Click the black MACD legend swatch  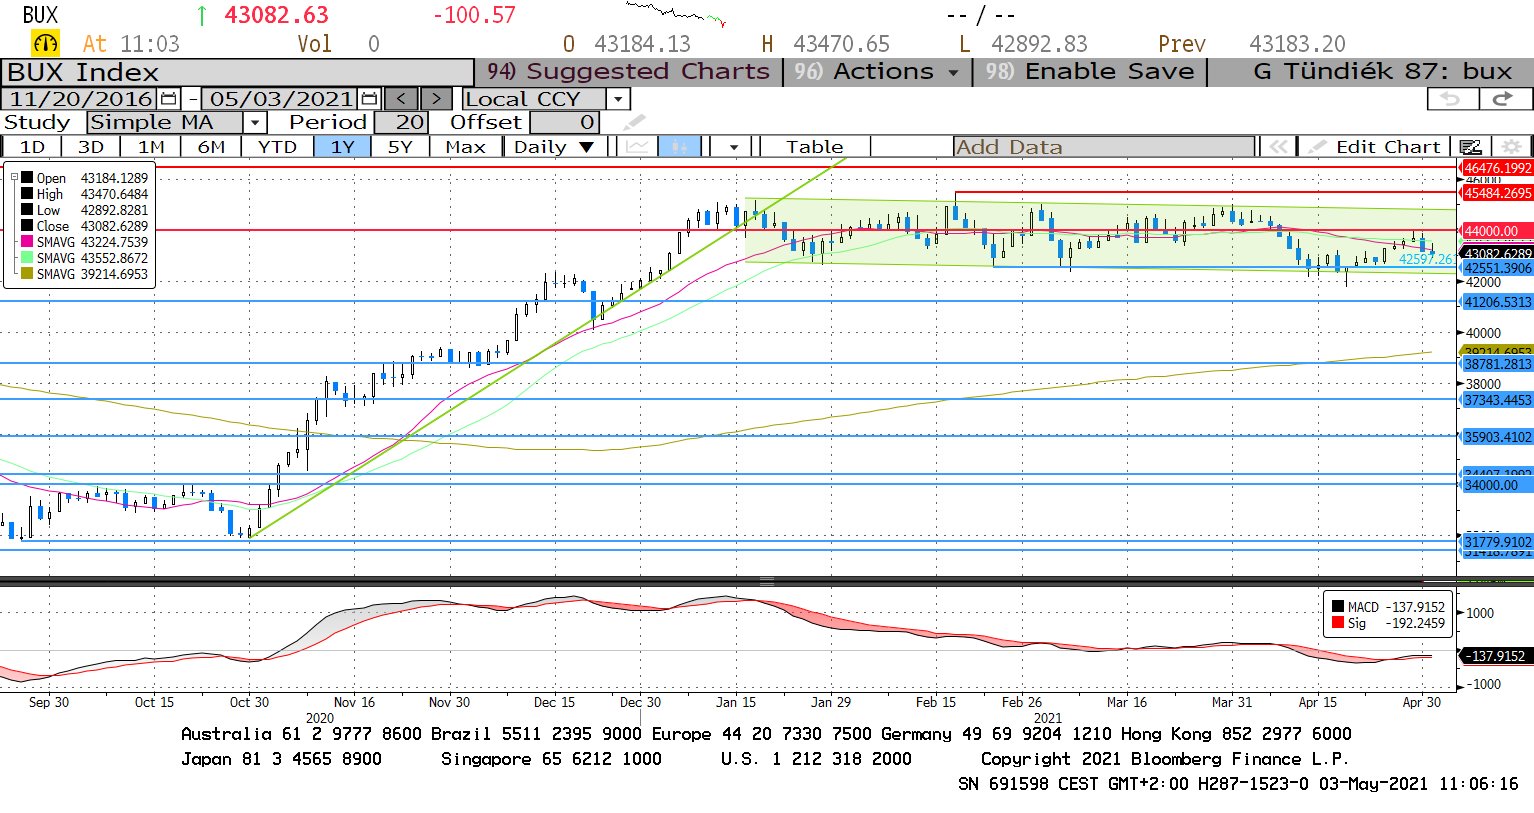pos(1337,607)
